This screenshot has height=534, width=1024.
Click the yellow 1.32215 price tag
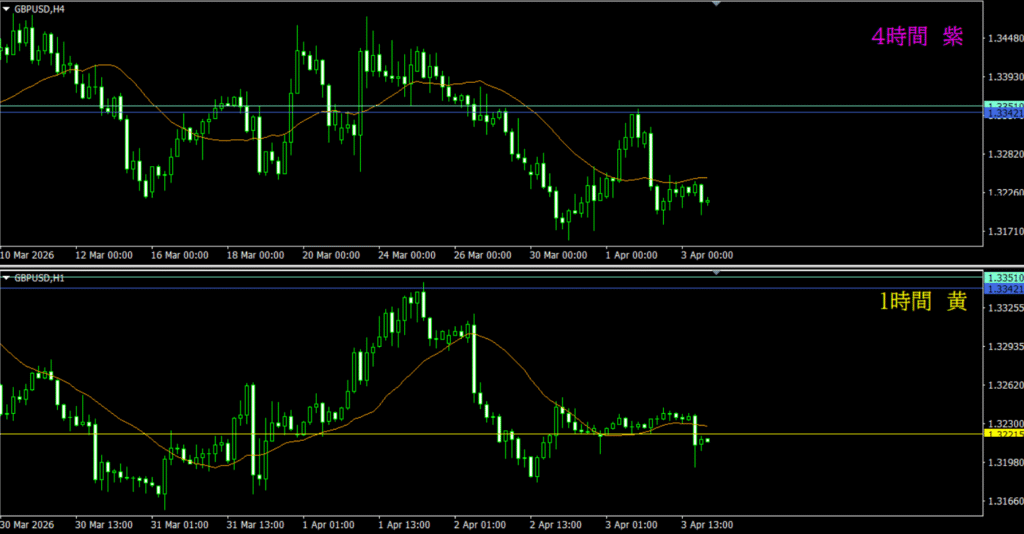[1003, 434]
